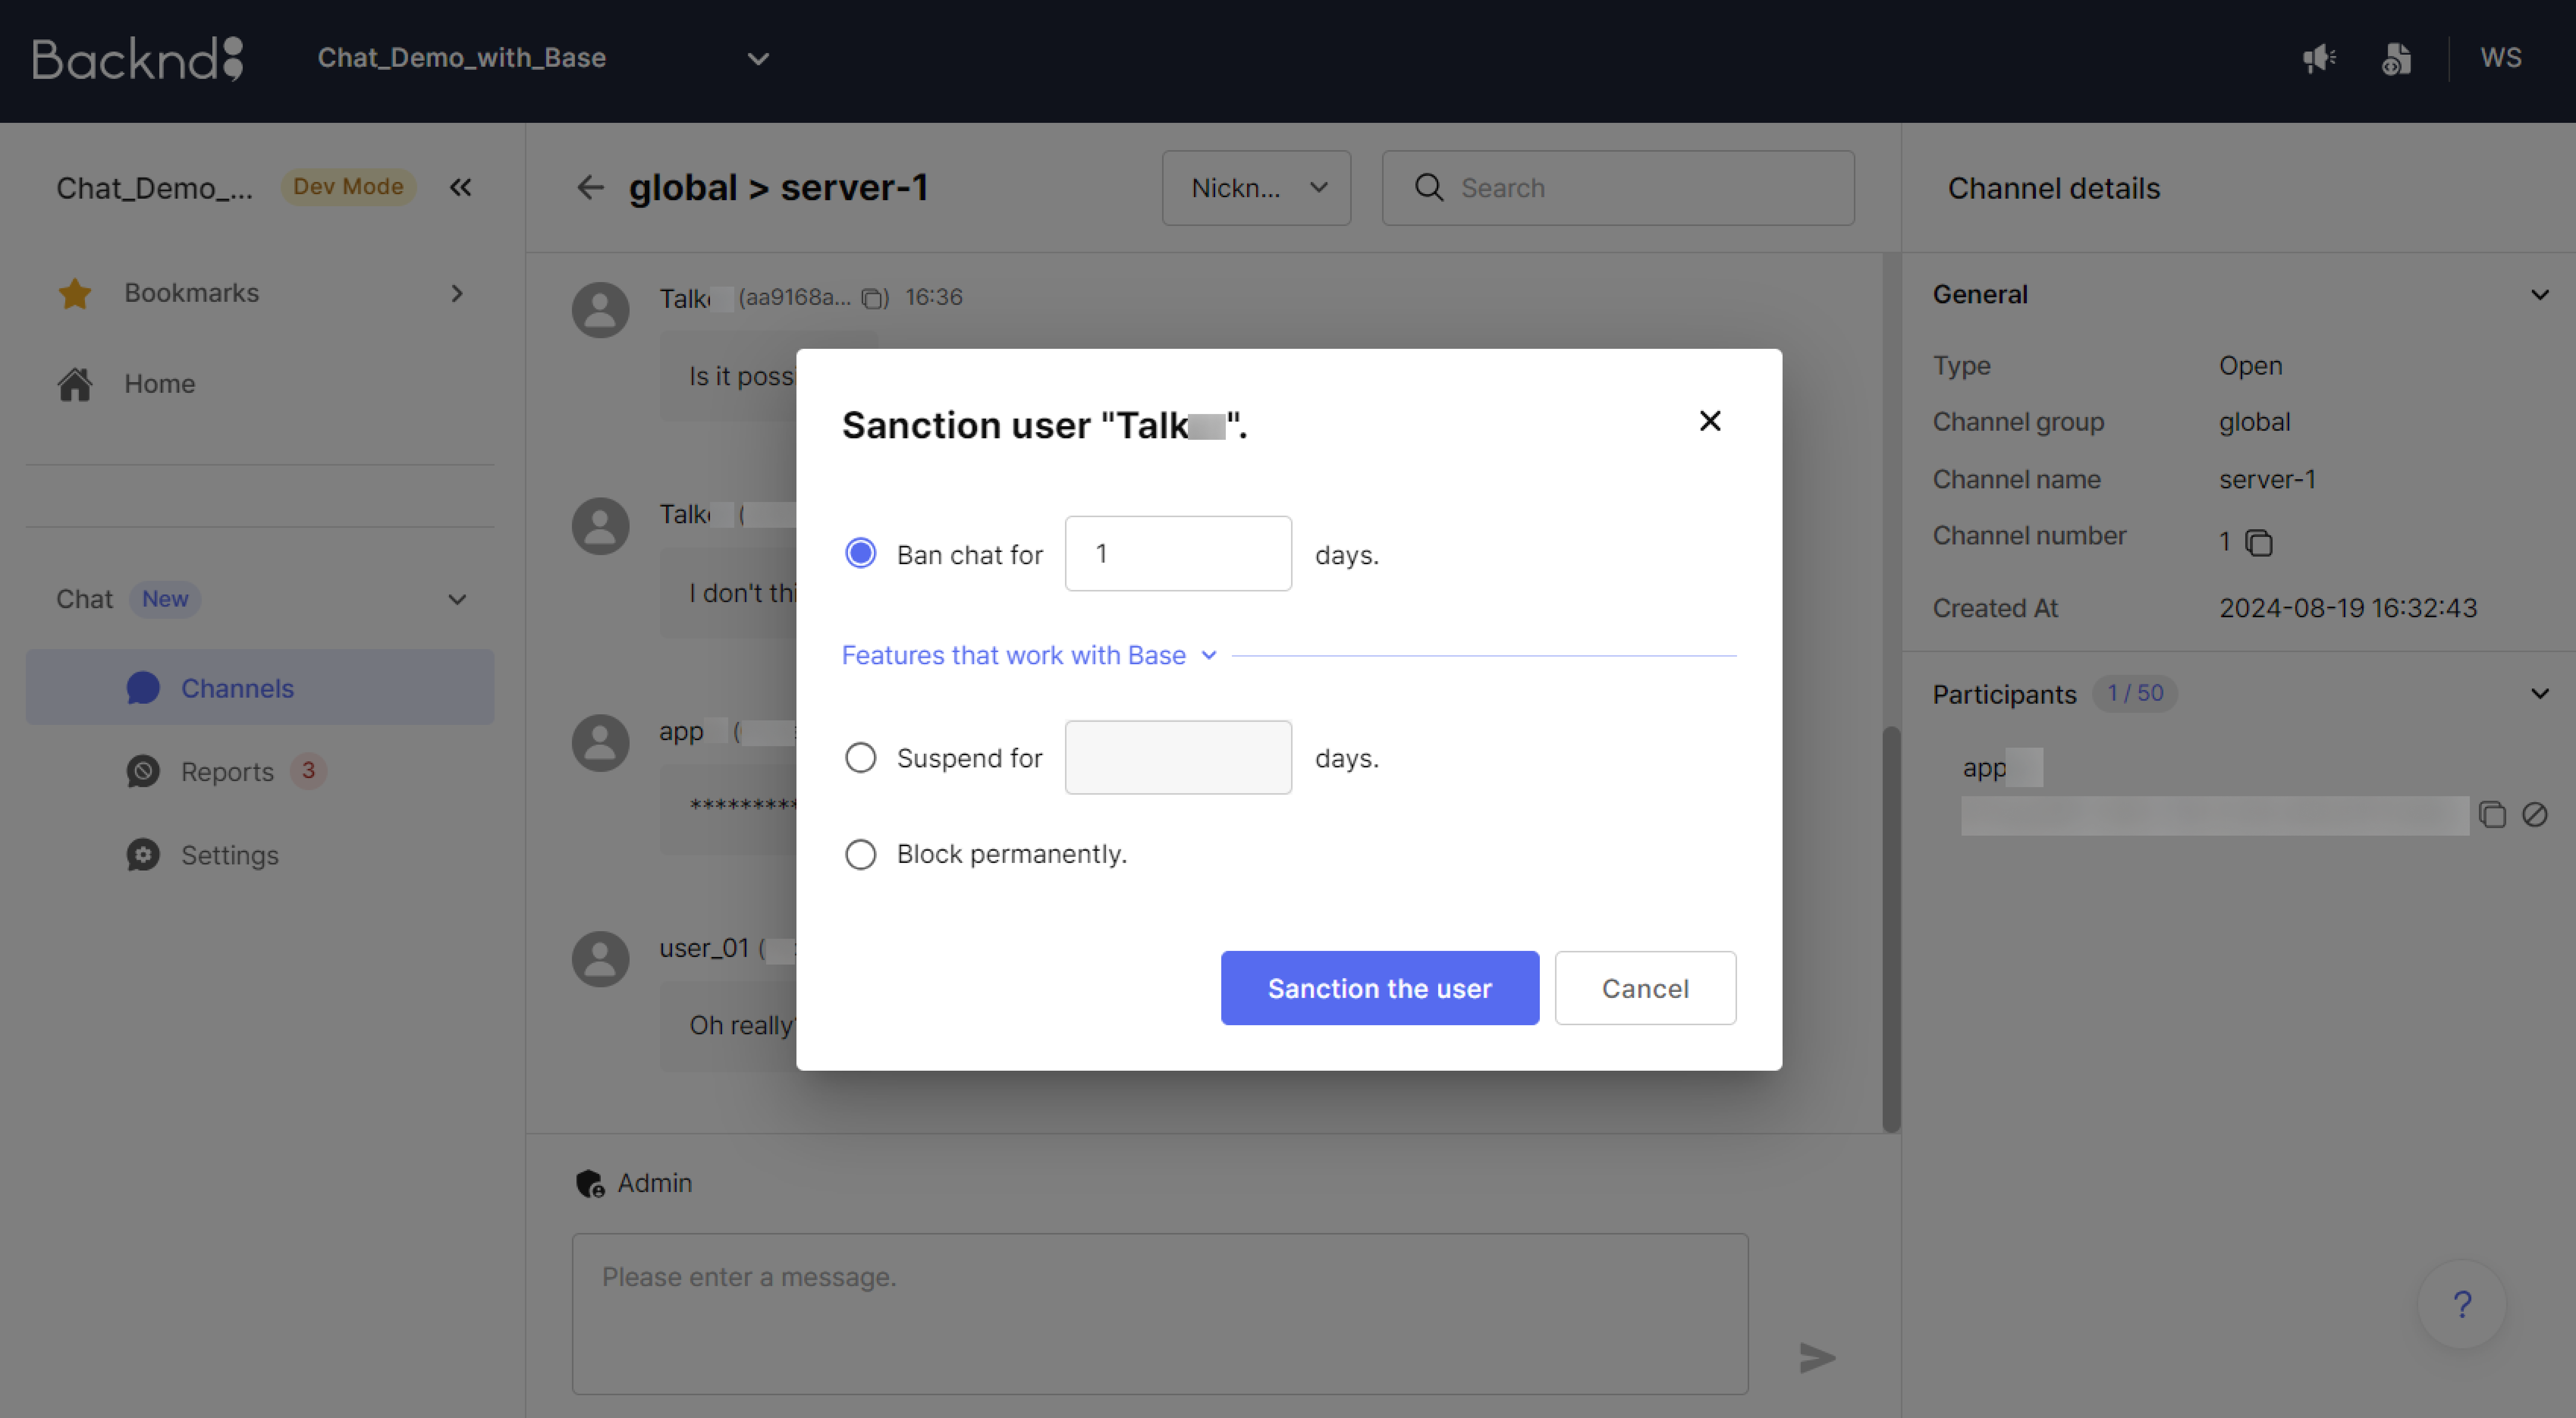Close the Sanction user dialog

pos(1710,421)
